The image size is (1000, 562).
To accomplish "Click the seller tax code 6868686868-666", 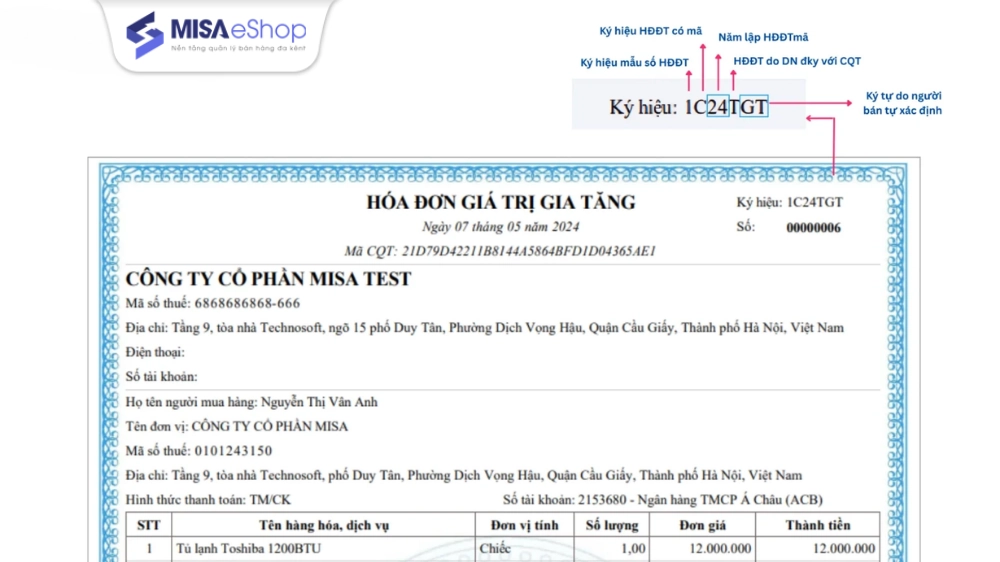I will point(247,303).
